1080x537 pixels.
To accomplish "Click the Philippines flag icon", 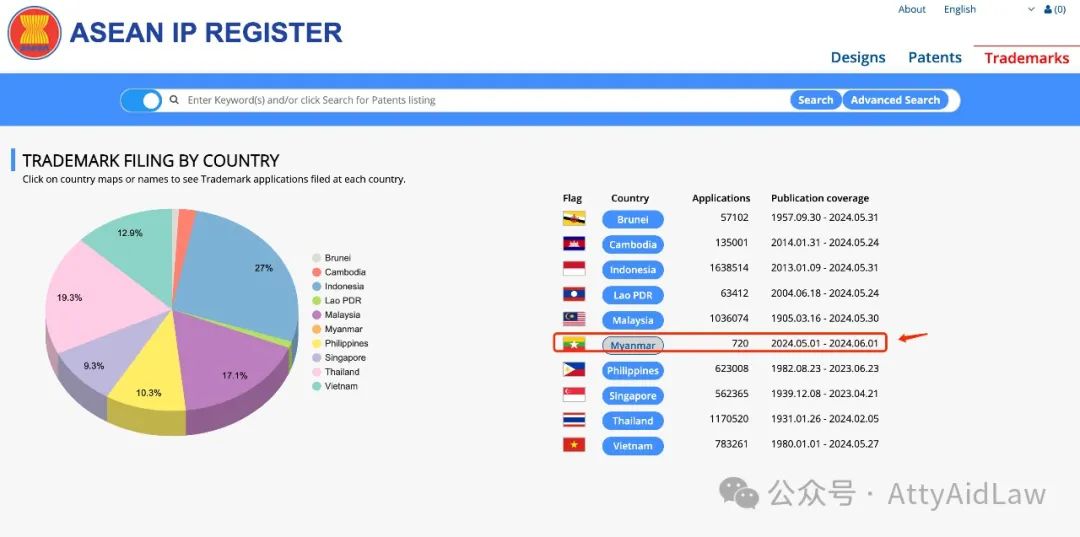I will point(574,369).
